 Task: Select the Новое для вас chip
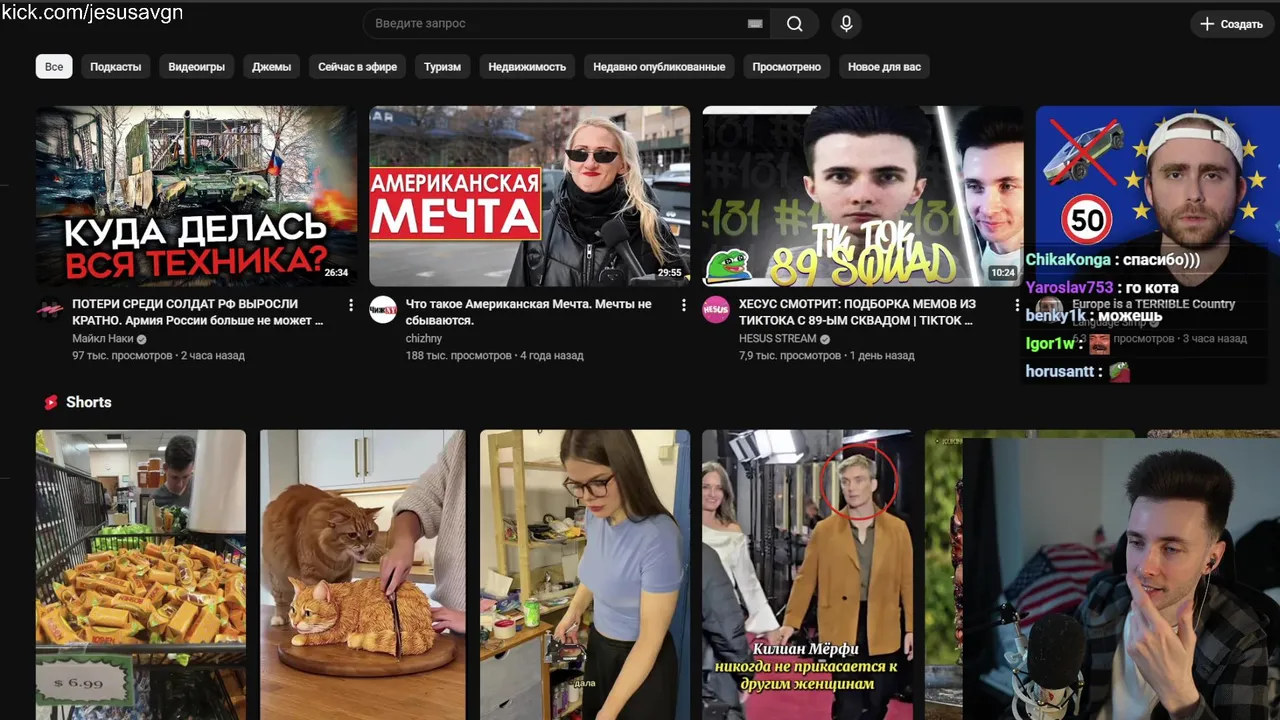[884, 67]
